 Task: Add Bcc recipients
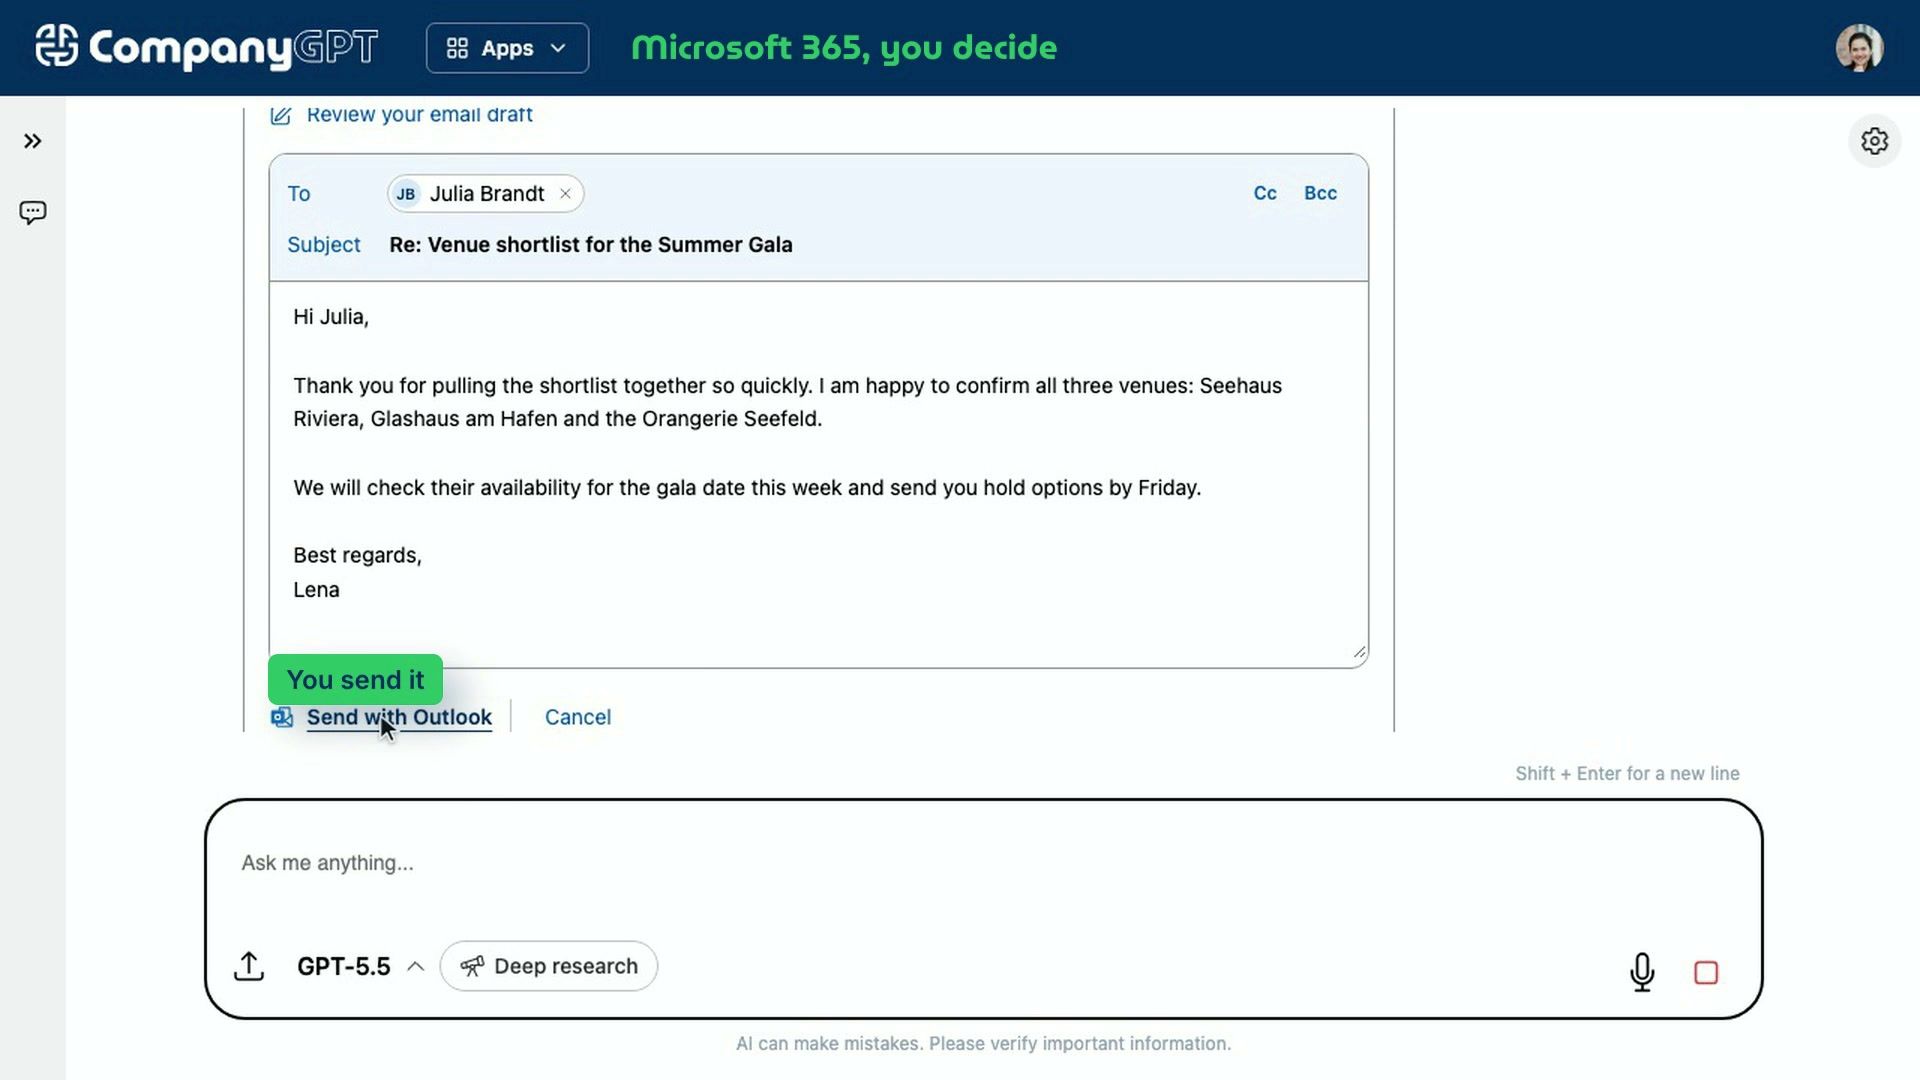[1320, 193]
